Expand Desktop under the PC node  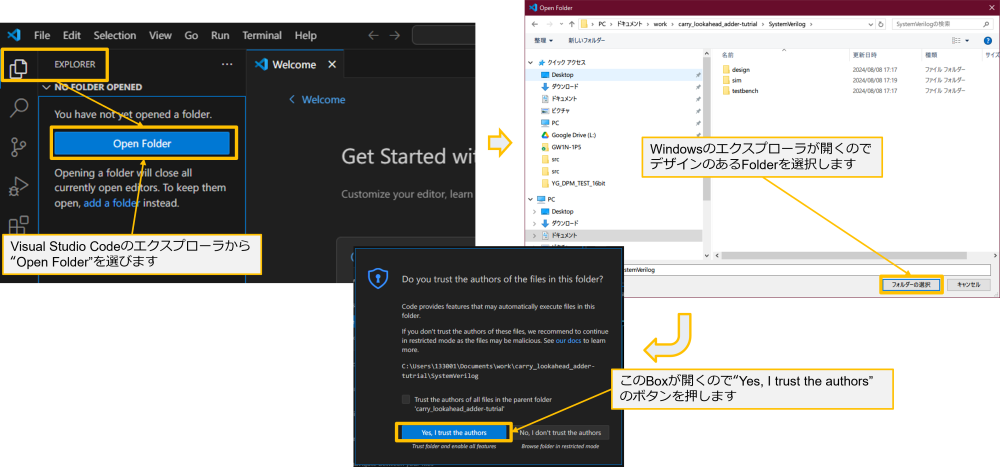click(534, 211)
